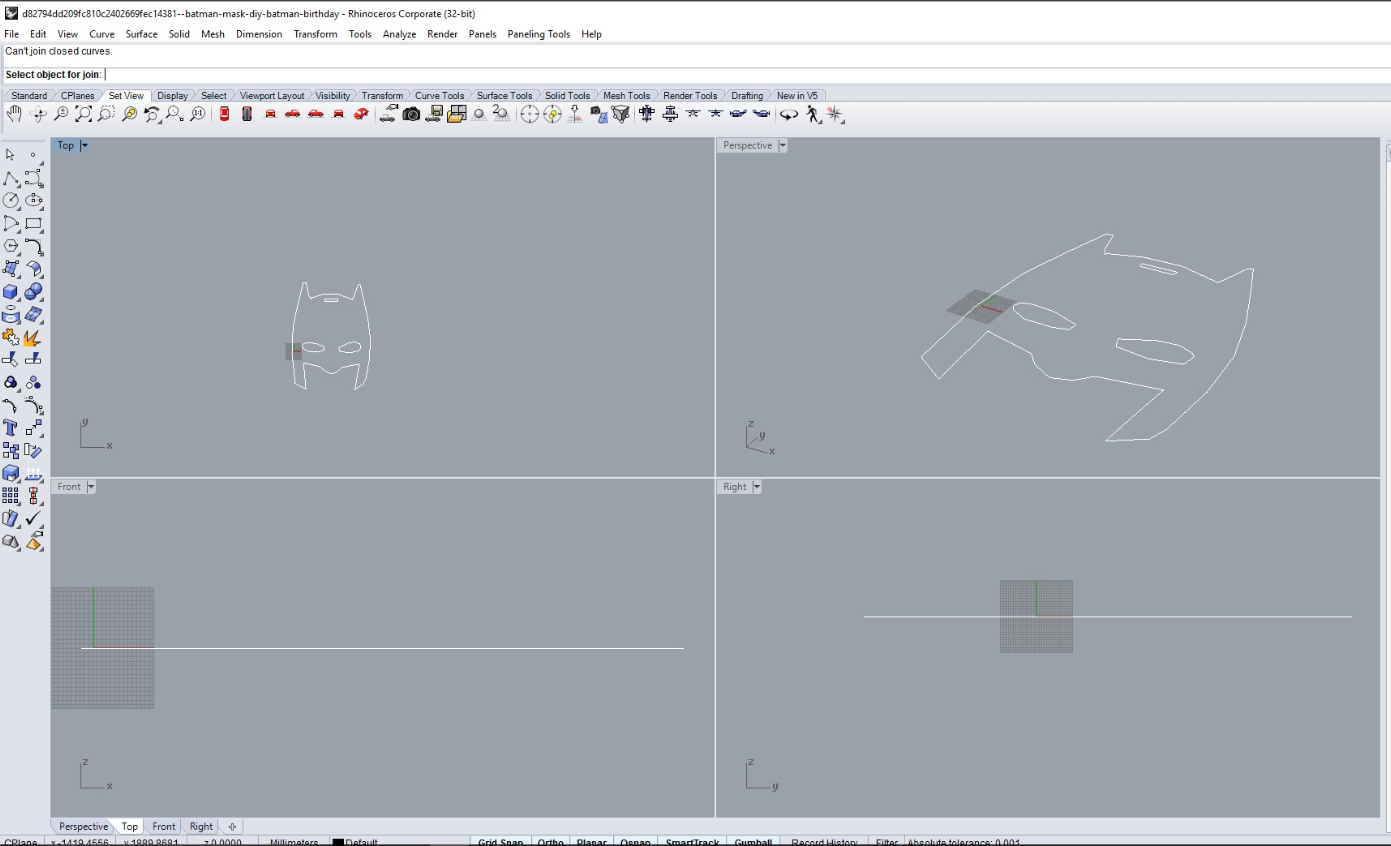Click the Millimeters units status pane

[x=294, y=842]
